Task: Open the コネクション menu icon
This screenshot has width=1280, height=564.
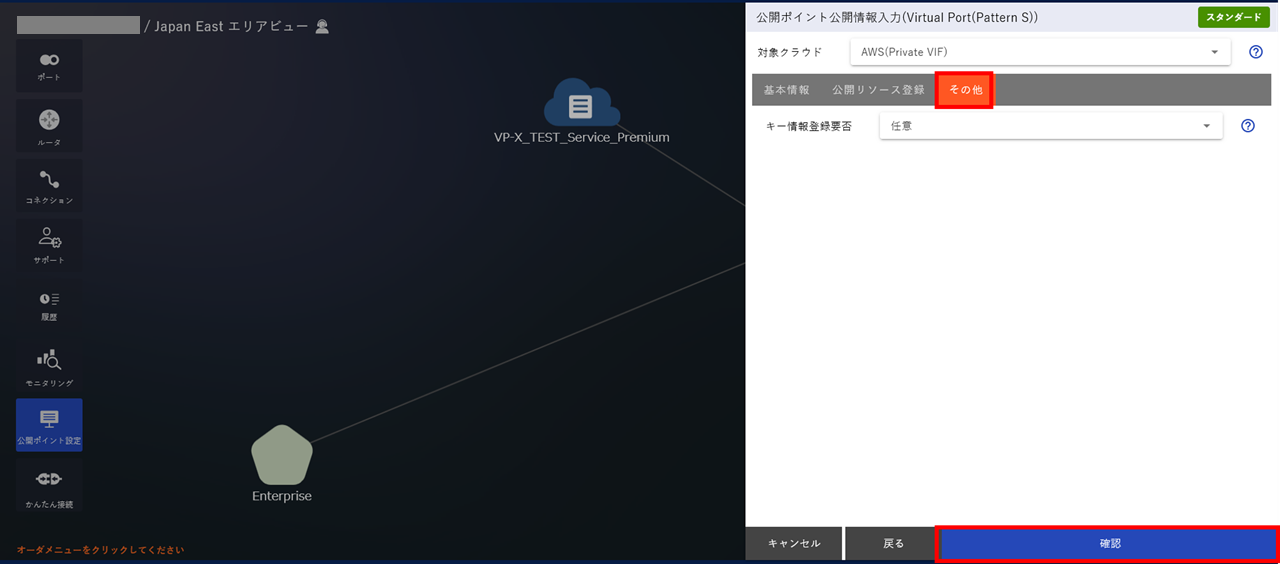Action: [49, 186]
